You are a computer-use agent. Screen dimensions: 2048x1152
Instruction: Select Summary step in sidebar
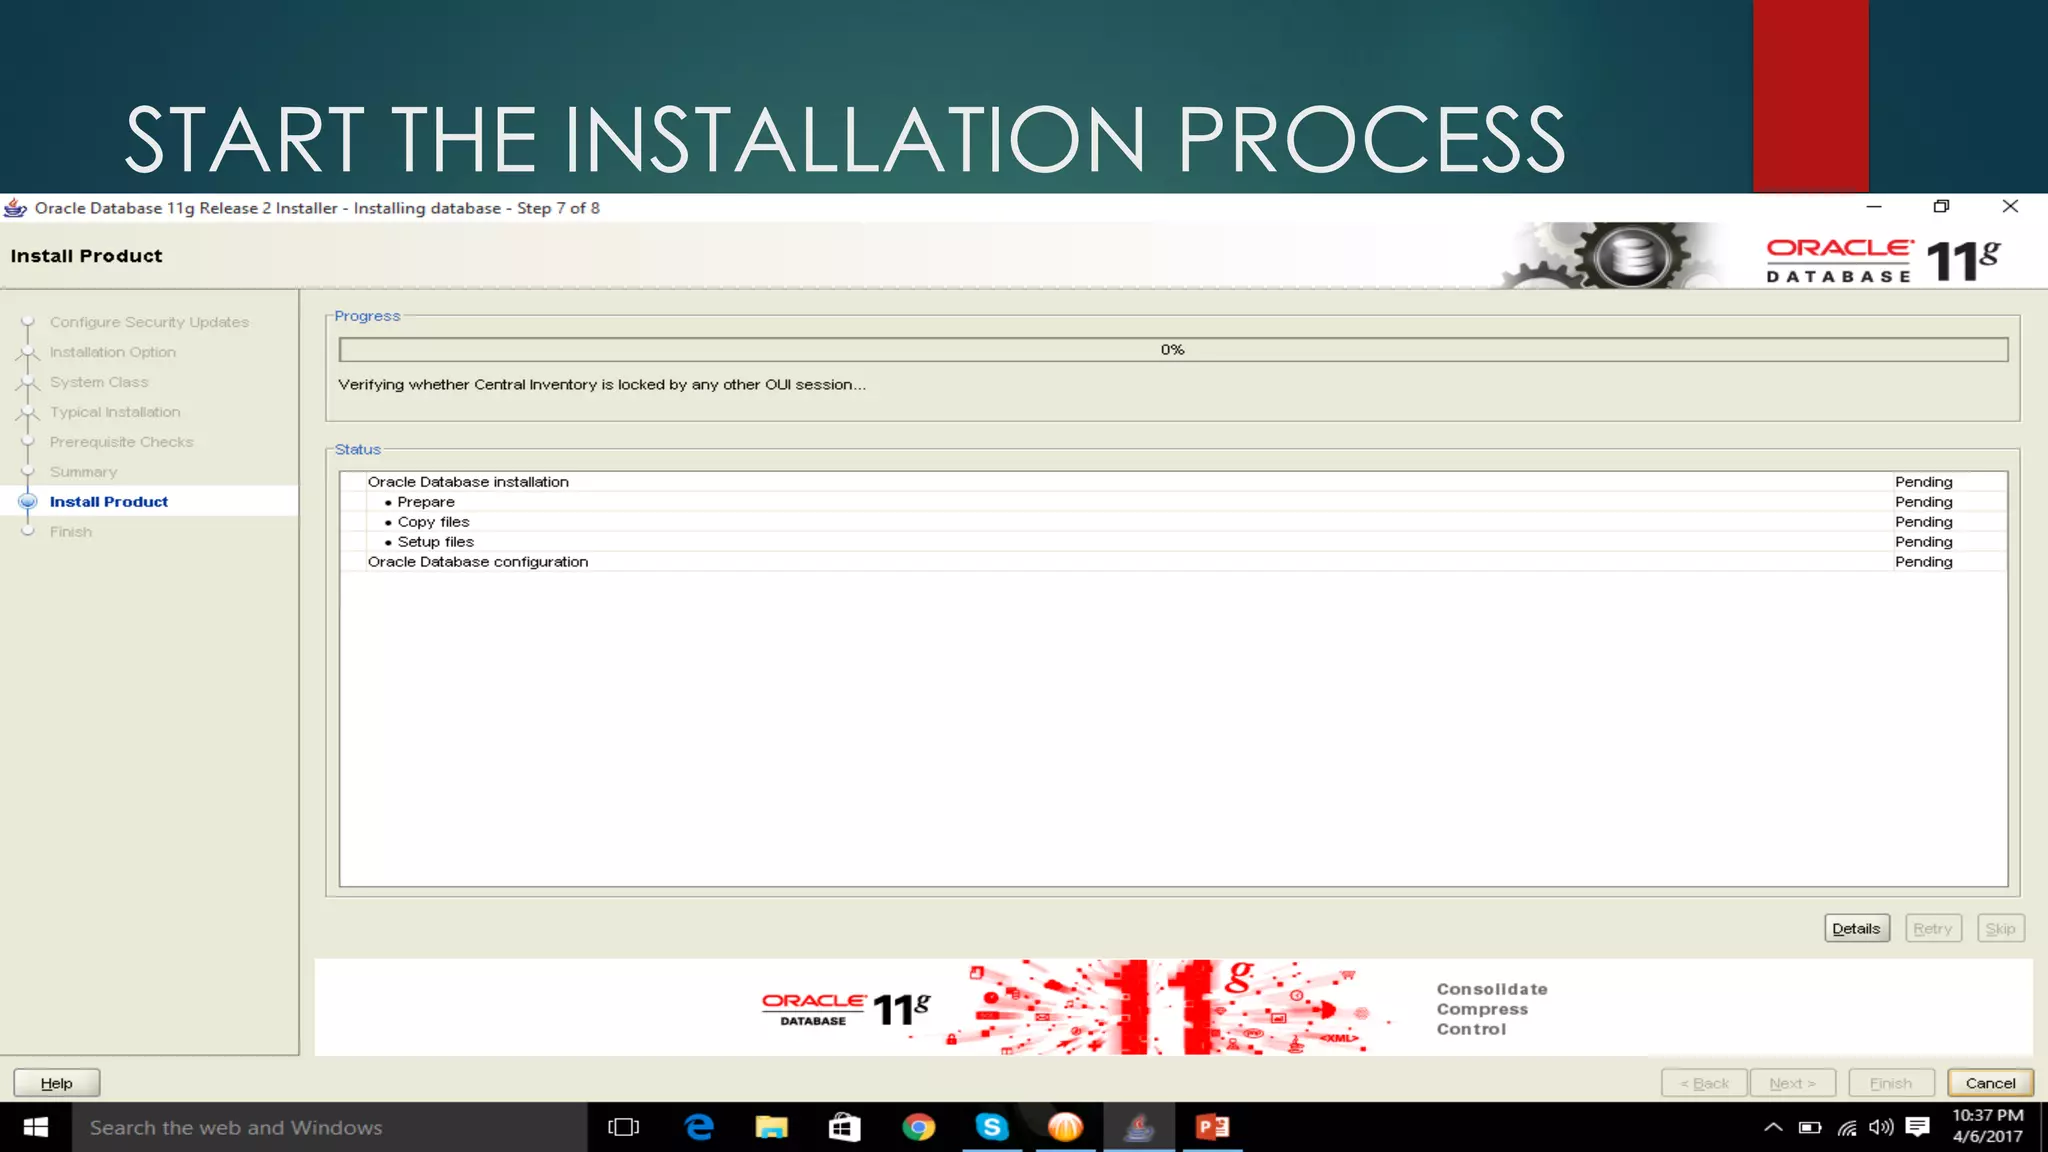click(83, 472)
